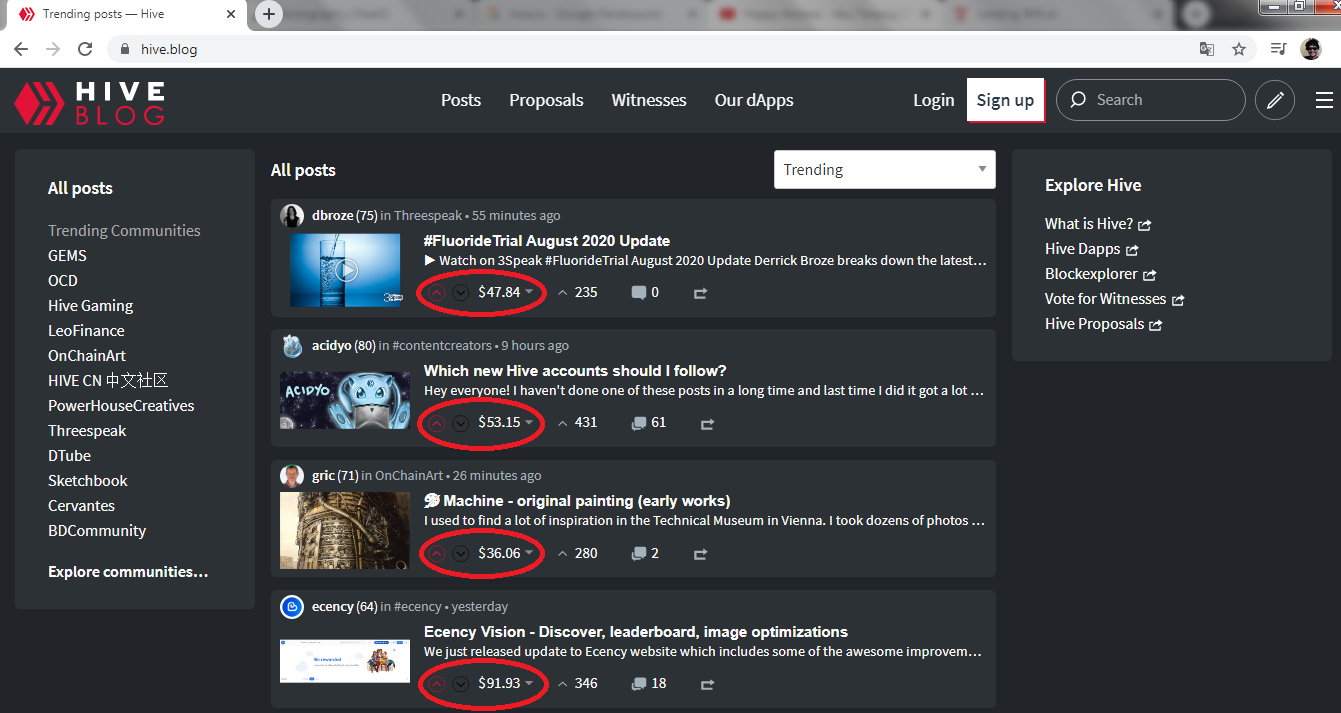Bookmark this page with the star icon

click(x=1239, y=49)
